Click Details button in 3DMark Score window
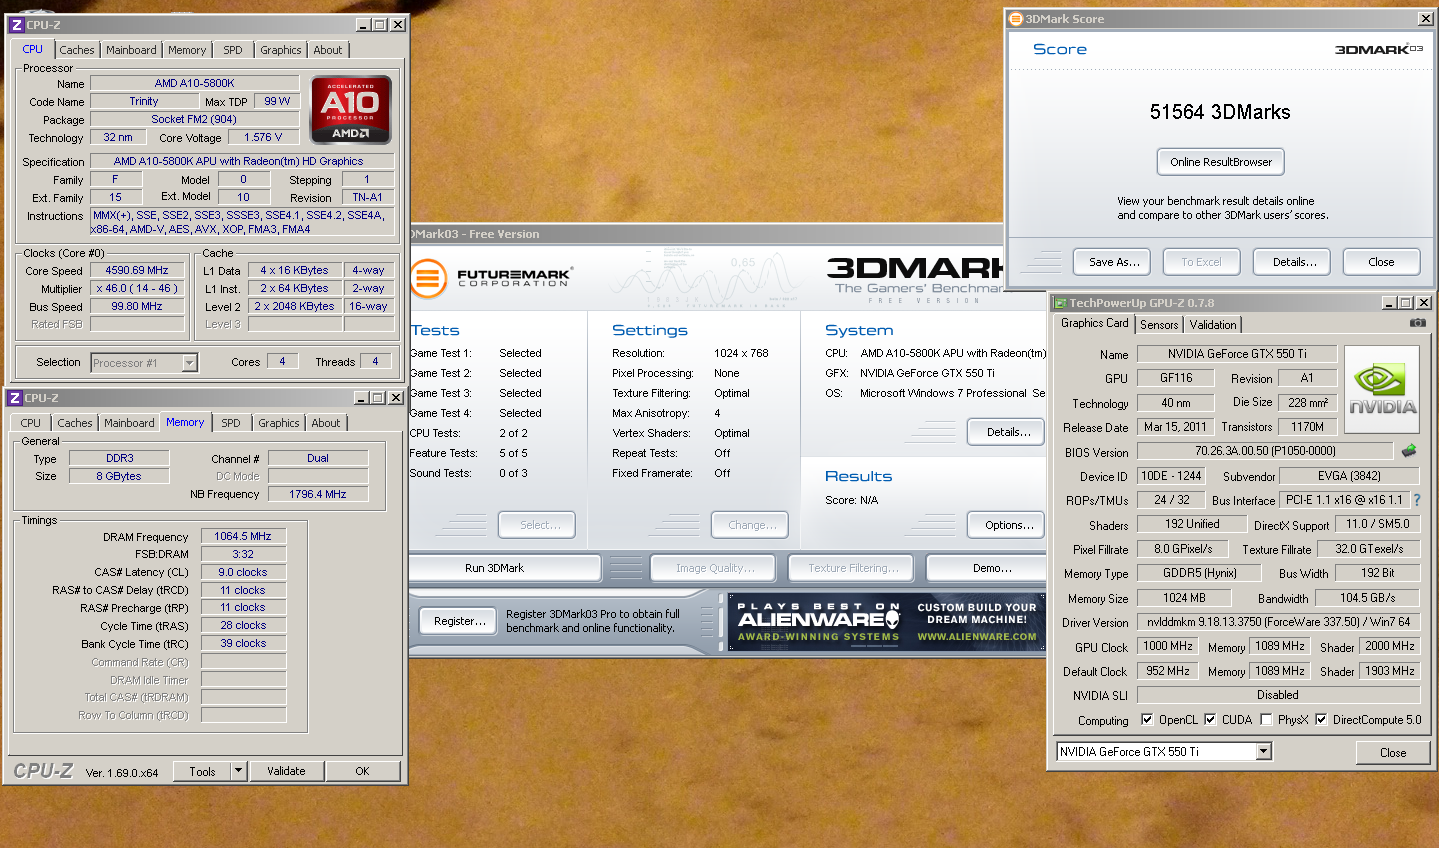The height and width of the screenshot is (848, 1439). pyautogui.click(x=1293, y=262)
